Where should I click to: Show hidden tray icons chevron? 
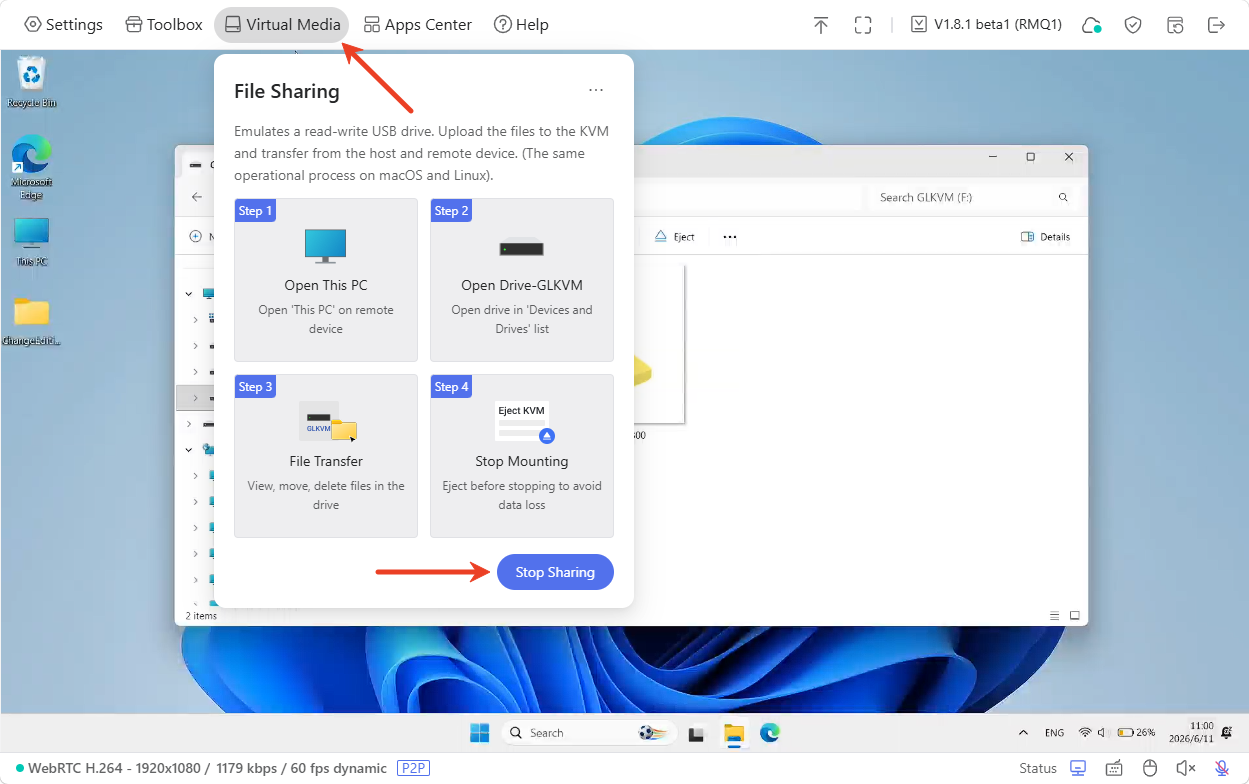[x=1023, y=733]
